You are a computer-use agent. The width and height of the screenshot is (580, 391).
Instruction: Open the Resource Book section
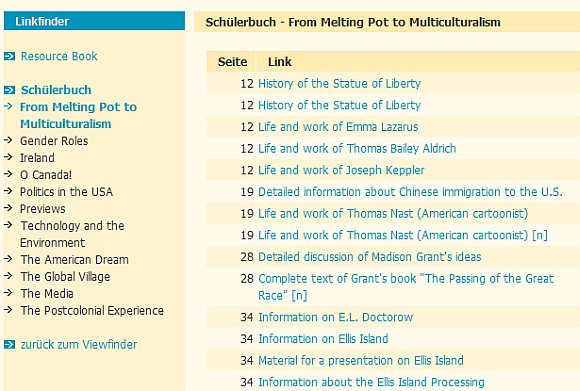pos(59,56)
